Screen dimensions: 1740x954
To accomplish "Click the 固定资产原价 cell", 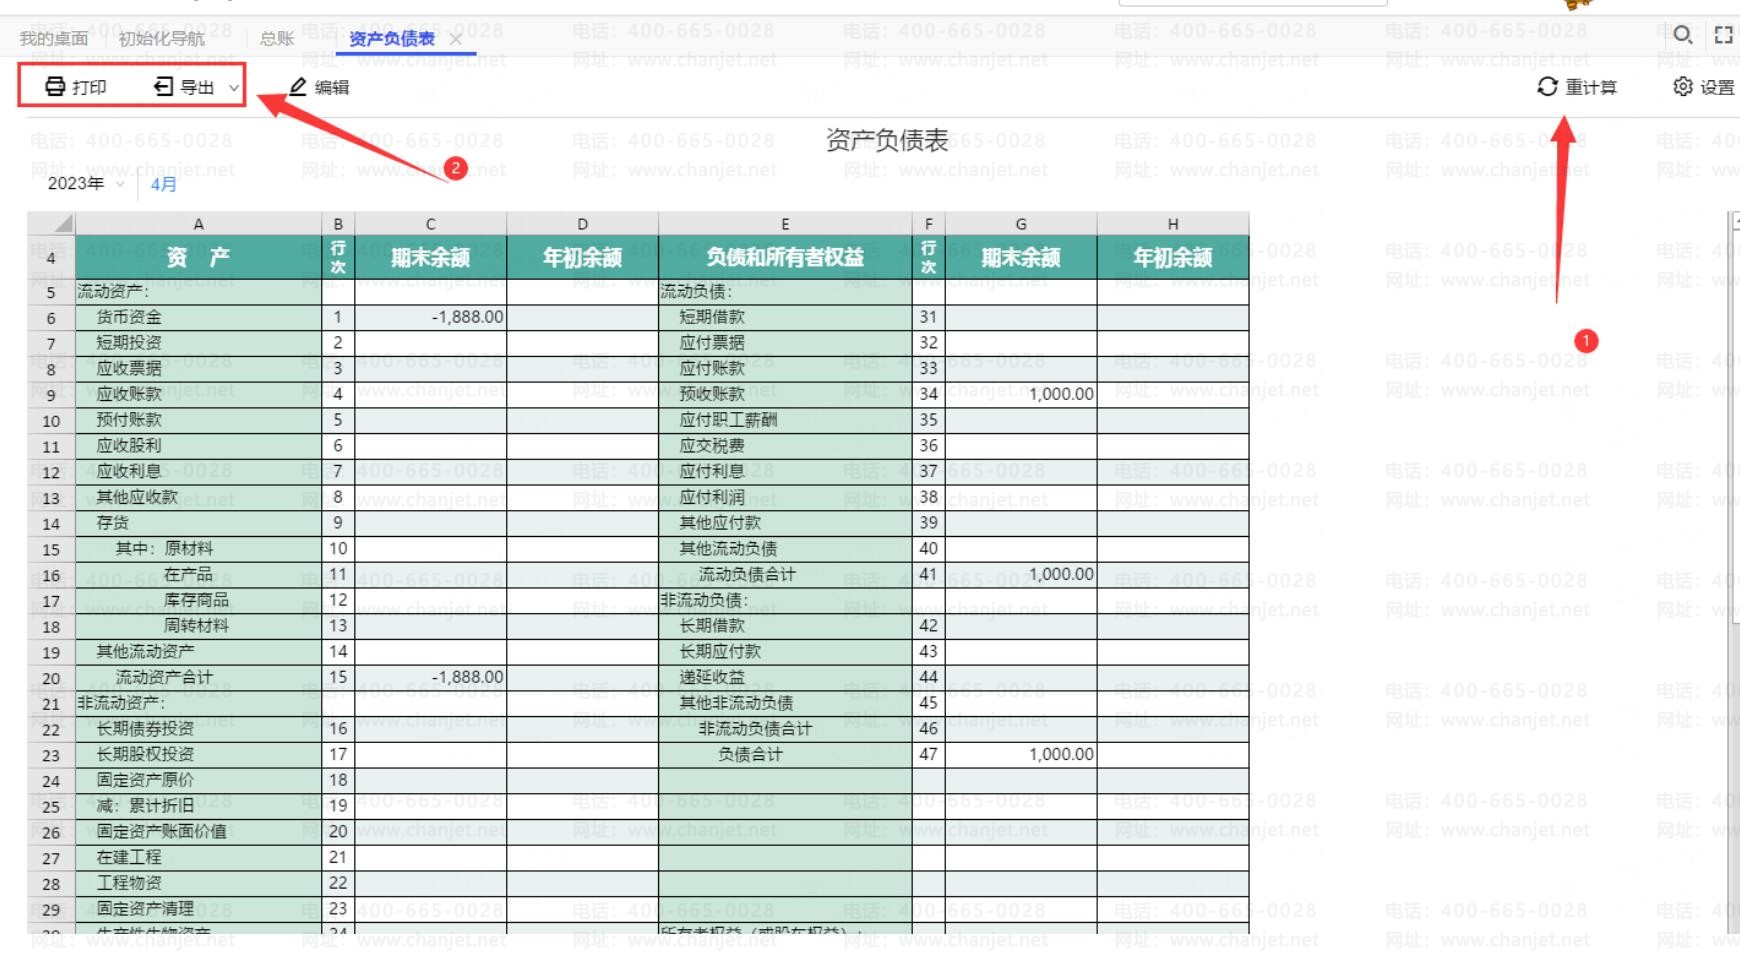I will [198, 780].
